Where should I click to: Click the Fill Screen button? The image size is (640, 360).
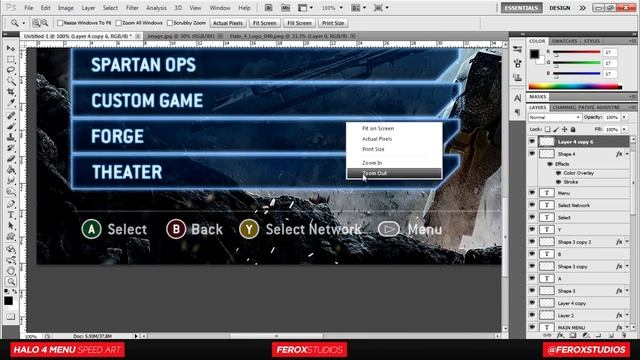(299, 23)
